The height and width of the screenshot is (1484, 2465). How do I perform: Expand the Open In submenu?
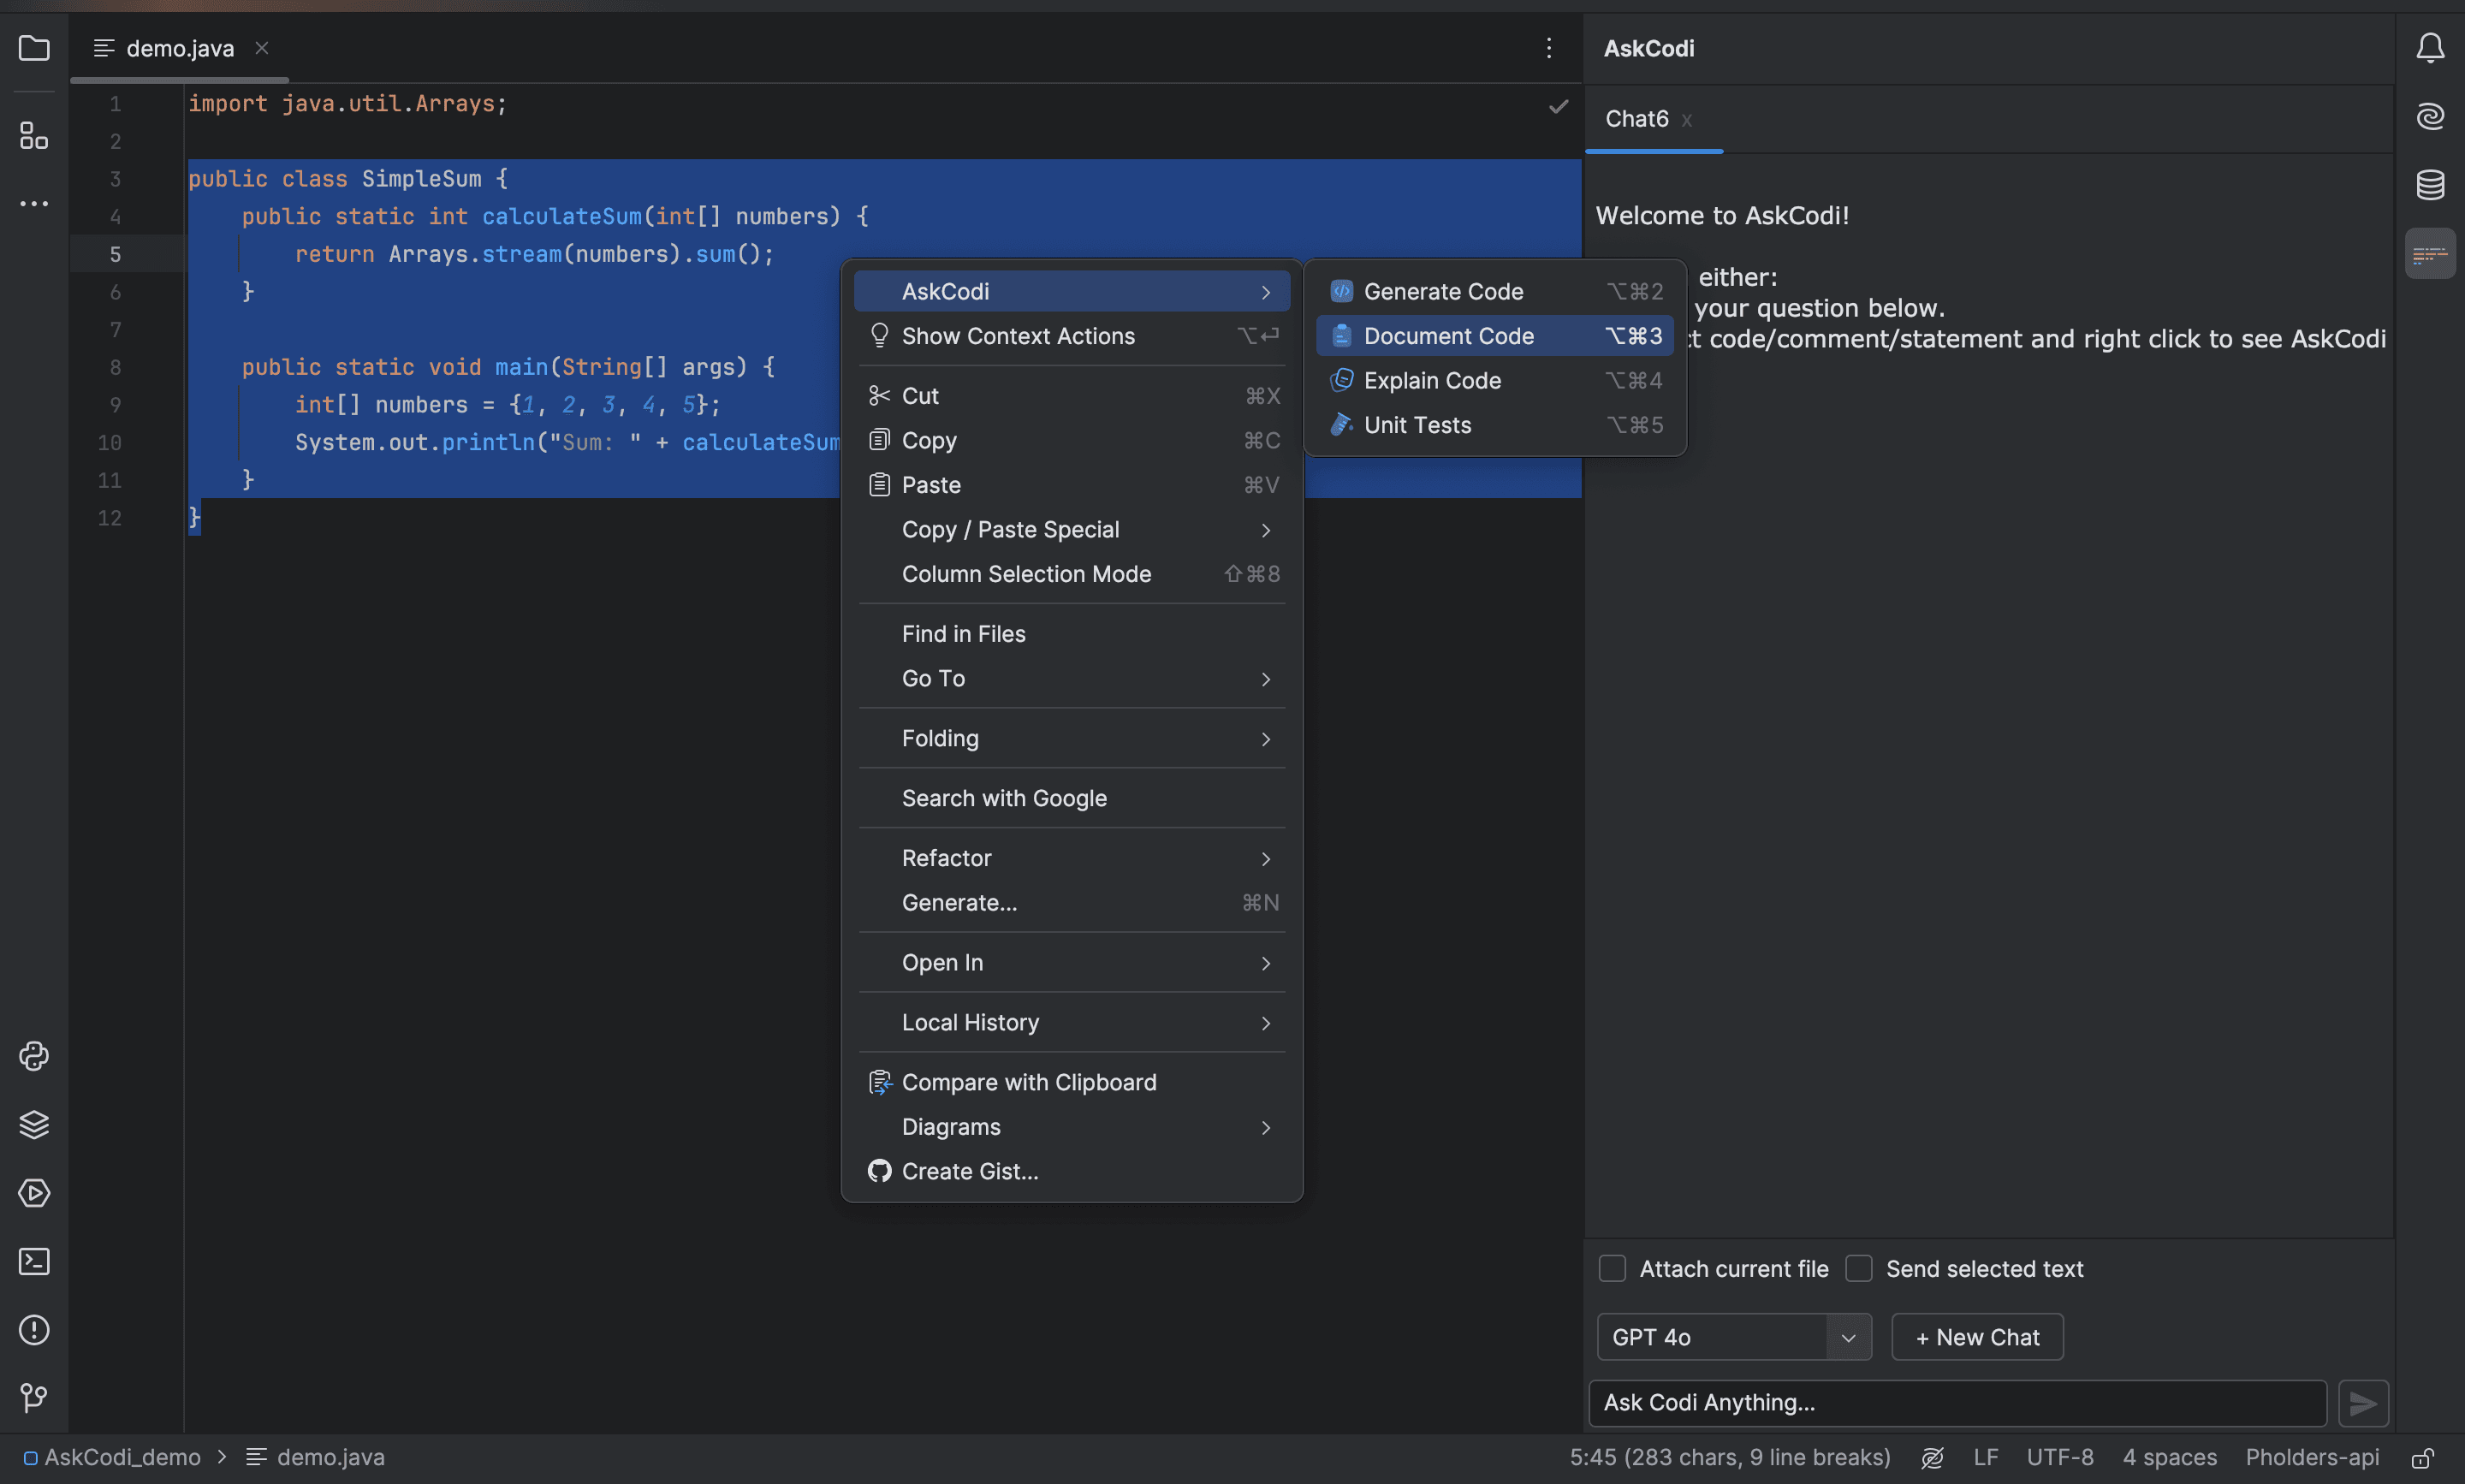point(1072,962)
